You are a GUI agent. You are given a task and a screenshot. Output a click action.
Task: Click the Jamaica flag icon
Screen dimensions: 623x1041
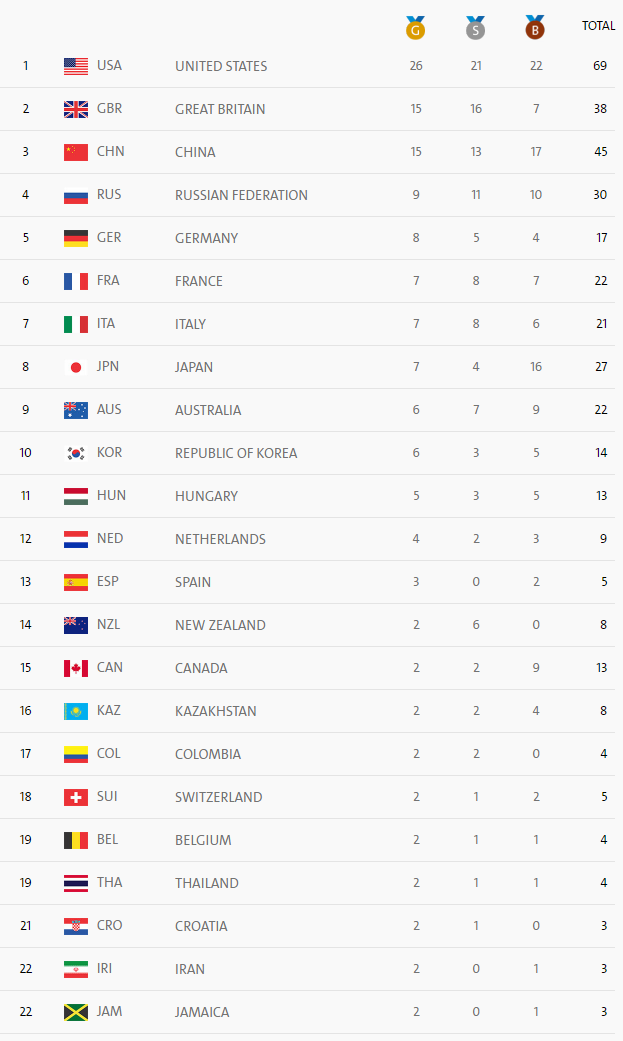pyautogui.click(x=76, y=1012)
